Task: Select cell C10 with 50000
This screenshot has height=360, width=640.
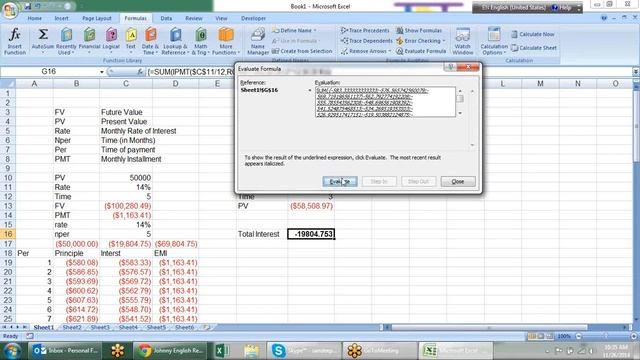Action: [126, 178]
